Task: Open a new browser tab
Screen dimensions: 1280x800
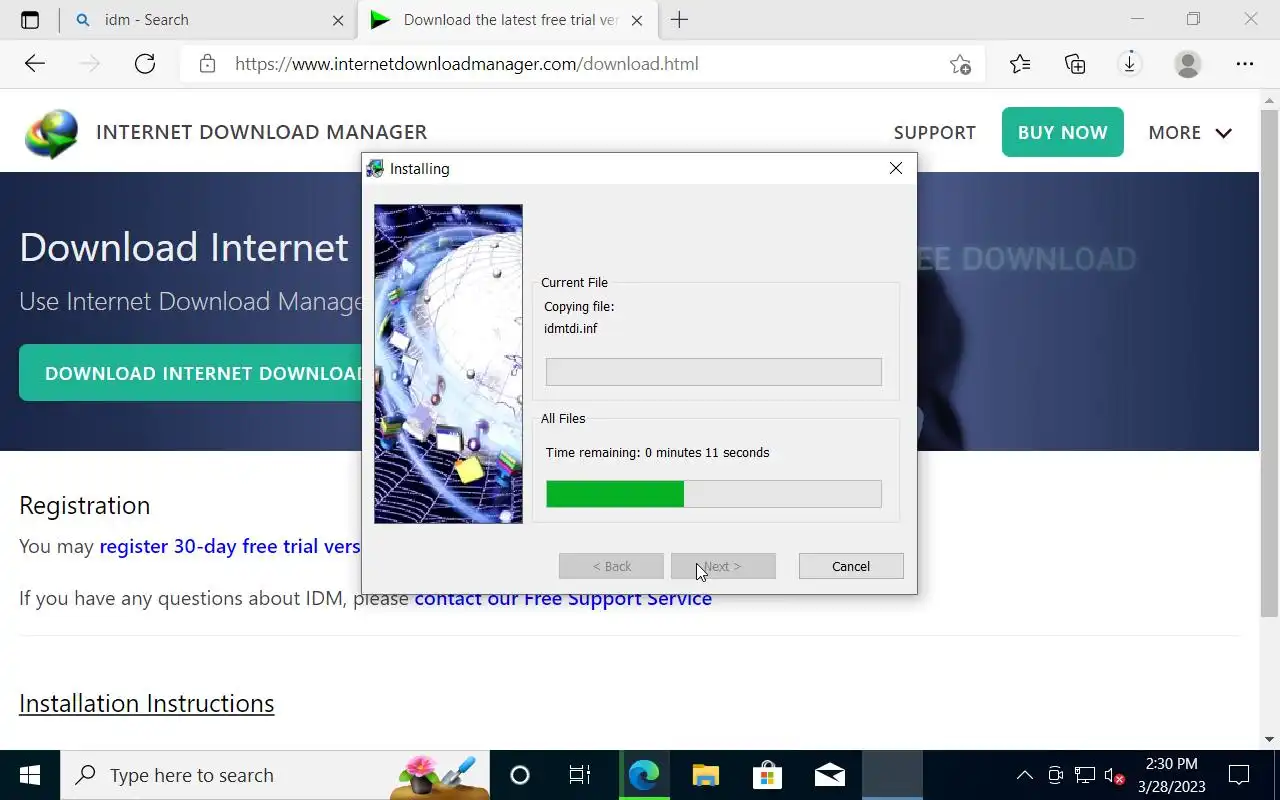Action: [x=679, y=20]
